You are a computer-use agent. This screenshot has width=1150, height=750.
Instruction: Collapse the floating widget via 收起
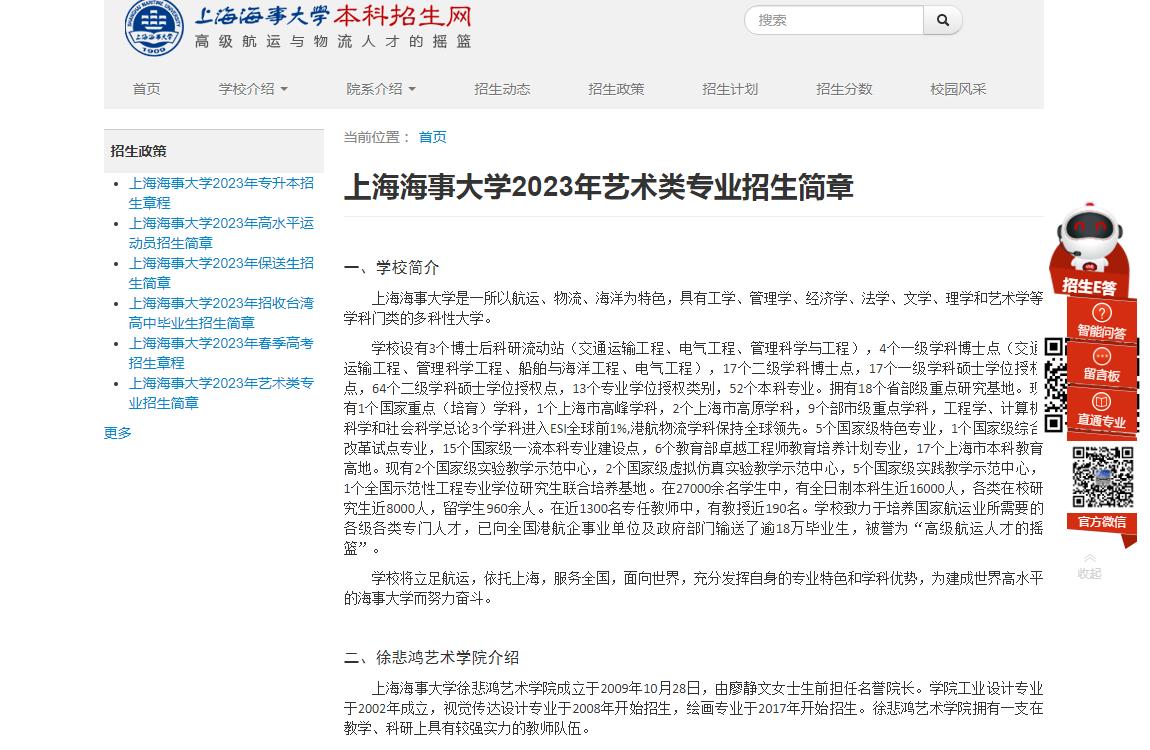(1089, 567)
